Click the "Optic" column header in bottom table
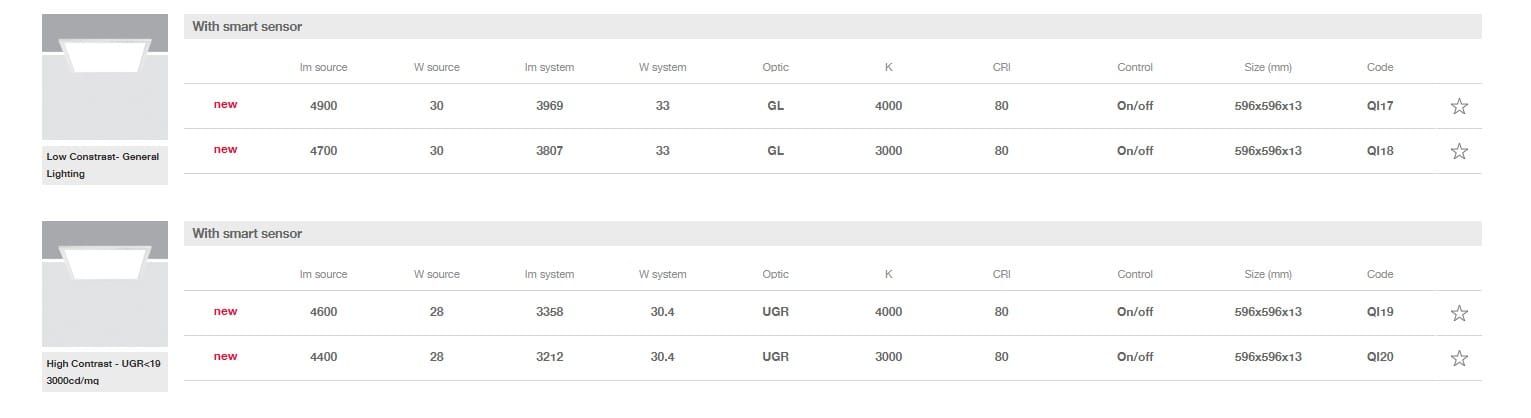This screenshot has width=1531, height=418. click(775, 275)
